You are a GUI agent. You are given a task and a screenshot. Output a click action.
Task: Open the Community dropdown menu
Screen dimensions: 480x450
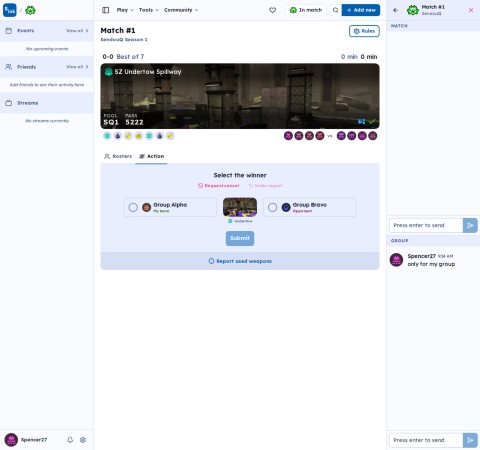[181, 10]
